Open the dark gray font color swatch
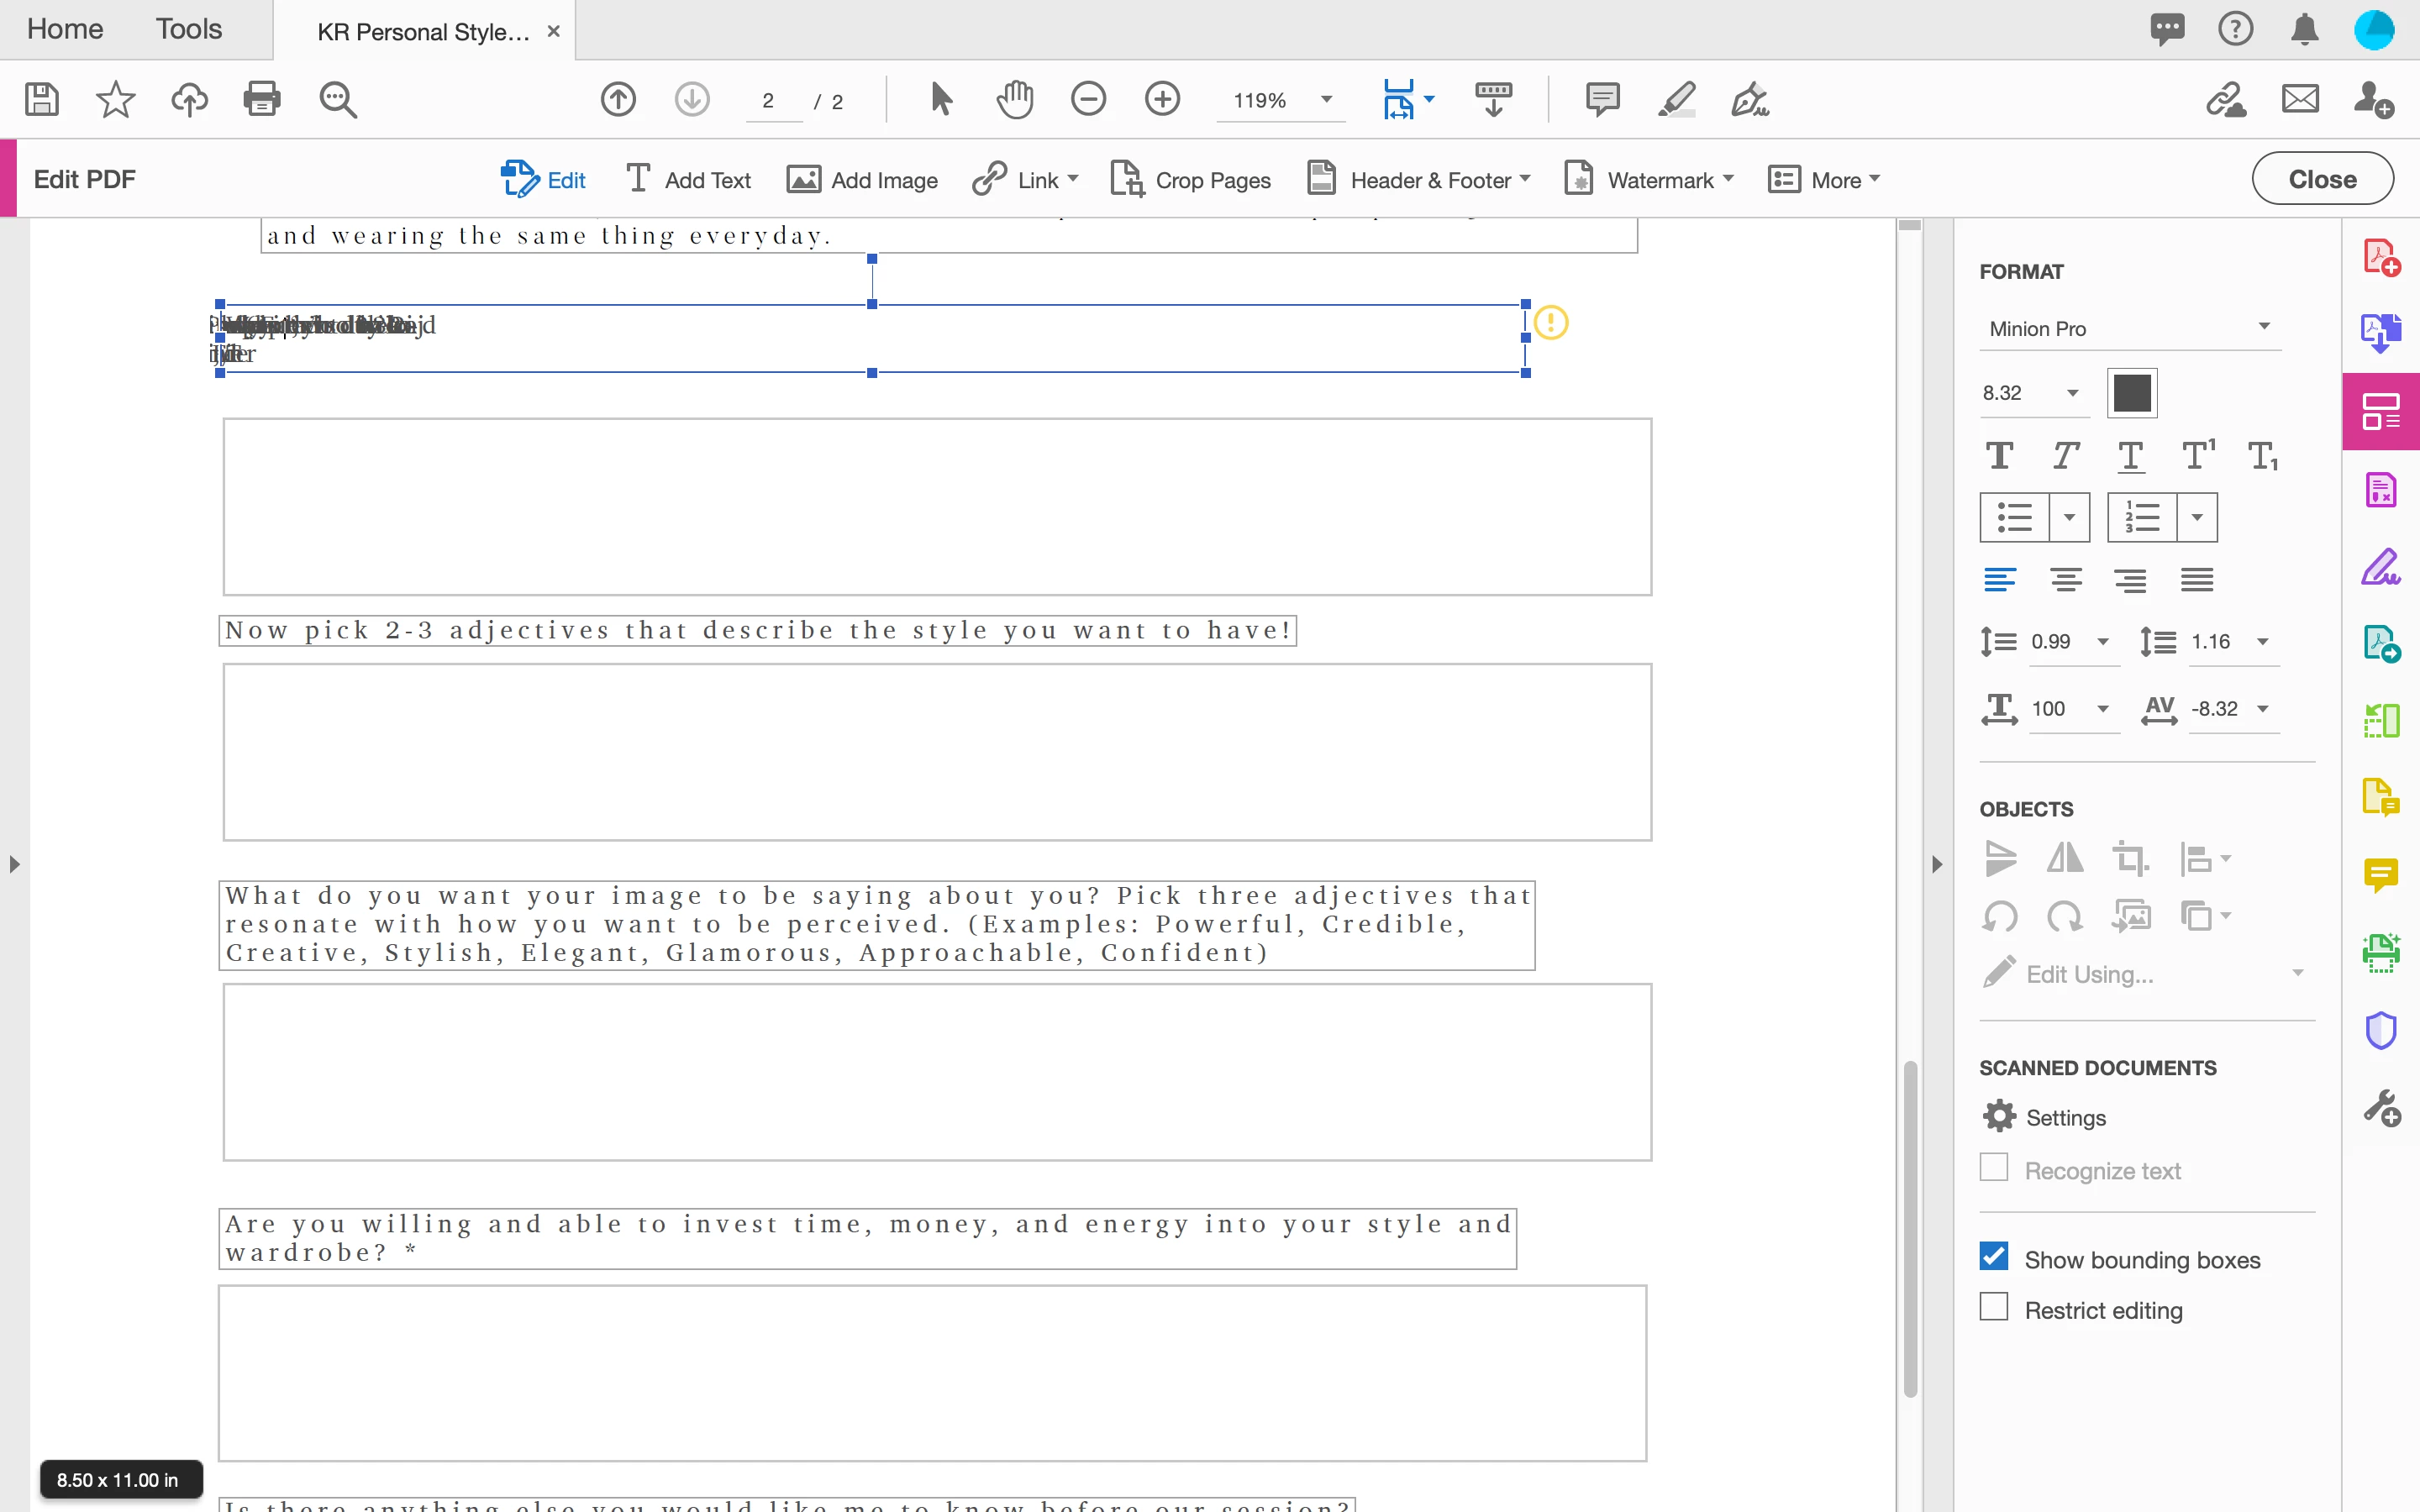The width and height of the screenshot is (2420, 1512). (x=2131, y=393)
